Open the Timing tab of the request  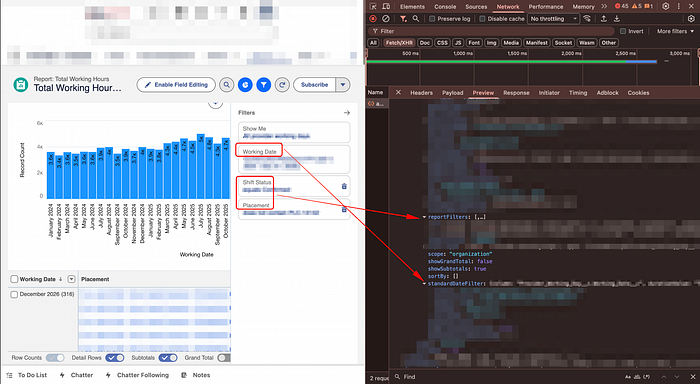578,93
